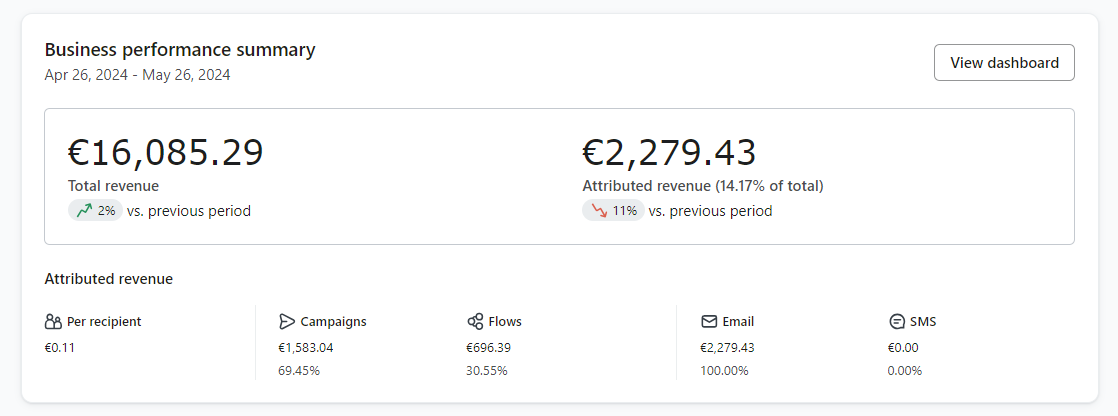Select the 11% attributed revenue change badge
The image size is (1118, 416).
[613, 211]
